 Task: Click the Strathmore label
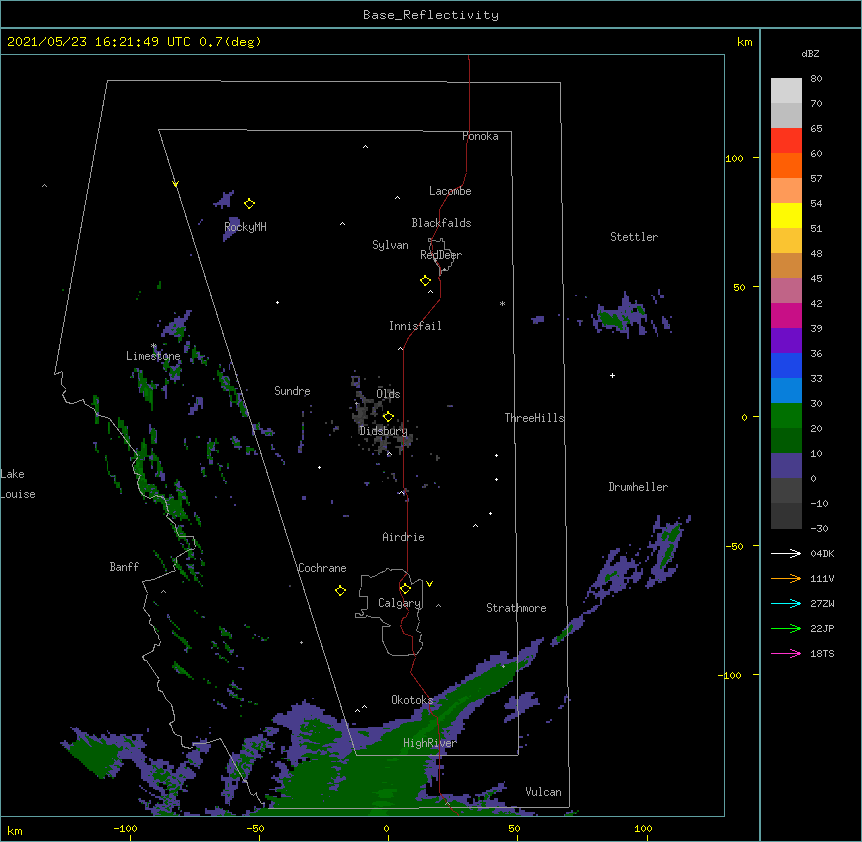[x=516, y=608]
